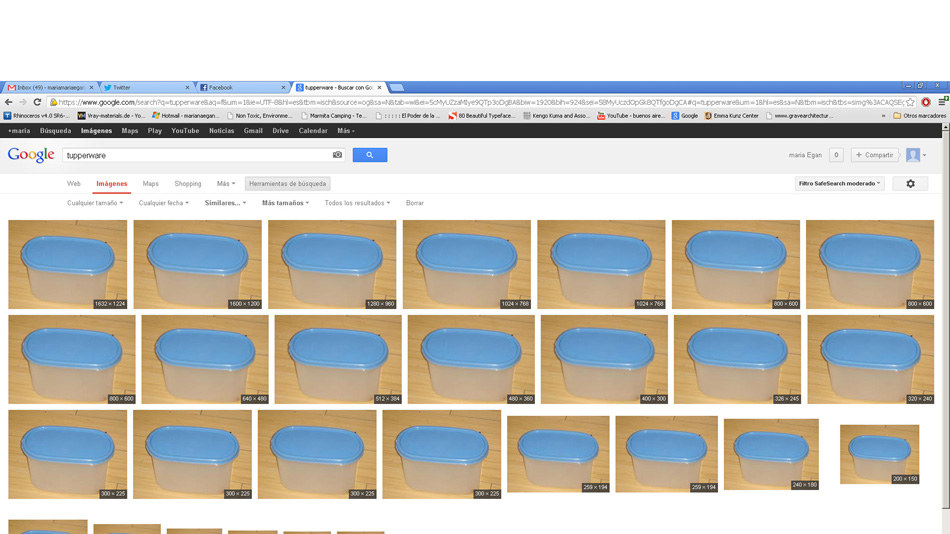Bookmark this page with the star icon
Screen dimensions: 950x534
pyautogui.click(x=910, y=102)
